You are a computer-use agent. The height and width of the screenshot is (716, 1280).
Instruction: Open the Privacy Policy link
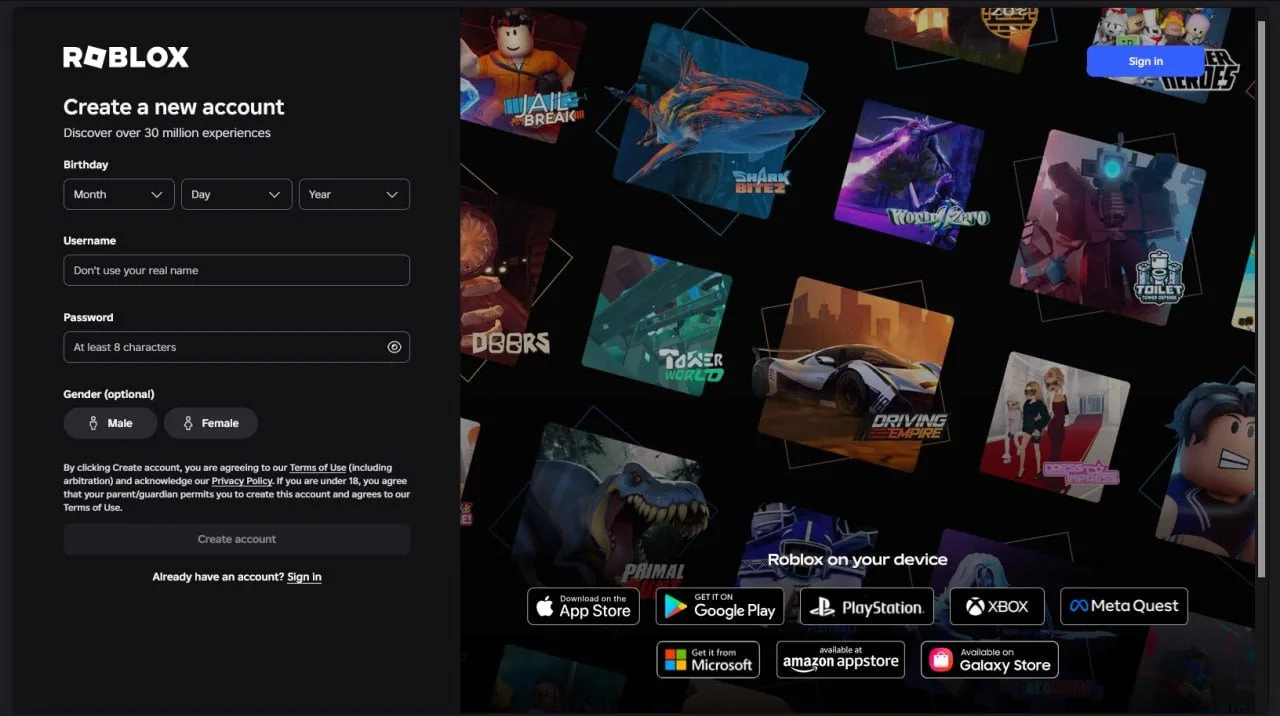(x=242, y=481)
